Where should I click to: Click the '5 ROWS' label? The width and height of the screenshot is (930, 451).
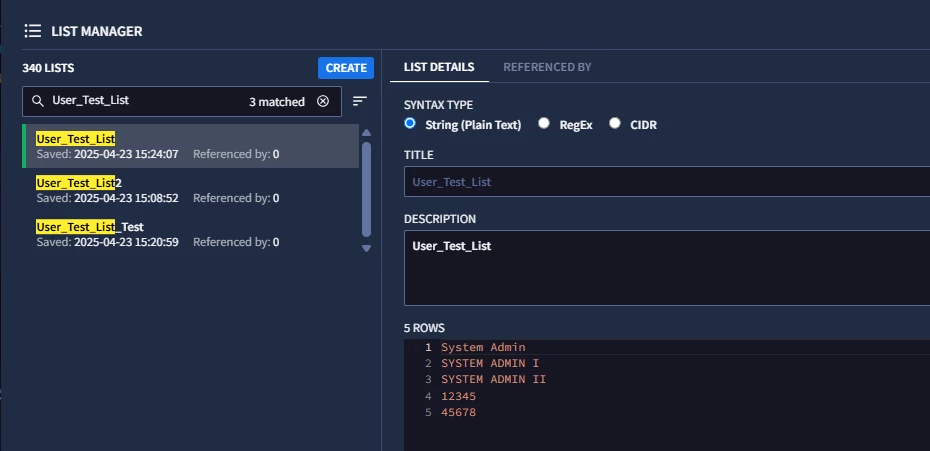424,328
